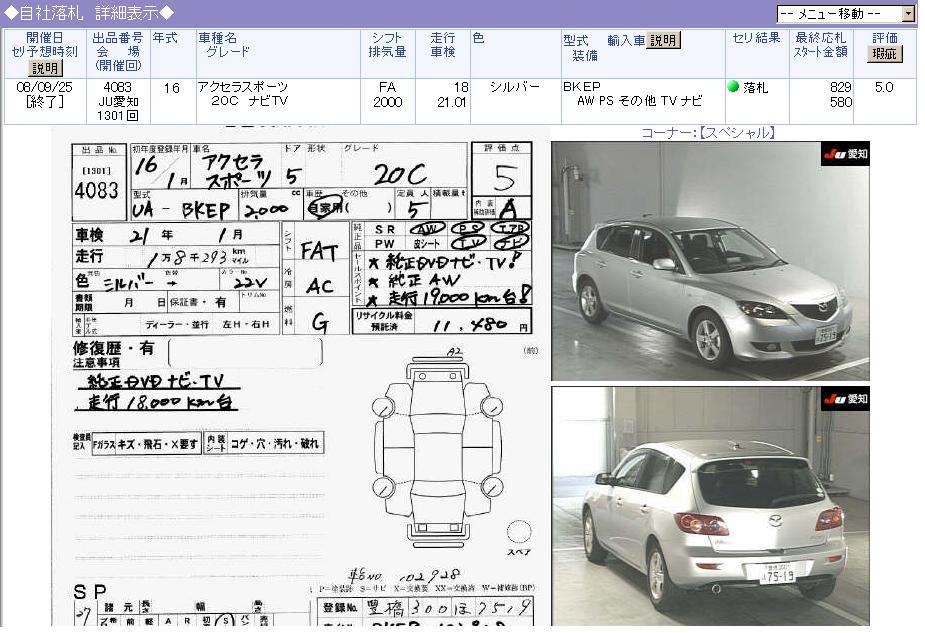Click the アクセラスポーツ car name text
Viewport: 925px width, 633px height.
click(243, 87)
